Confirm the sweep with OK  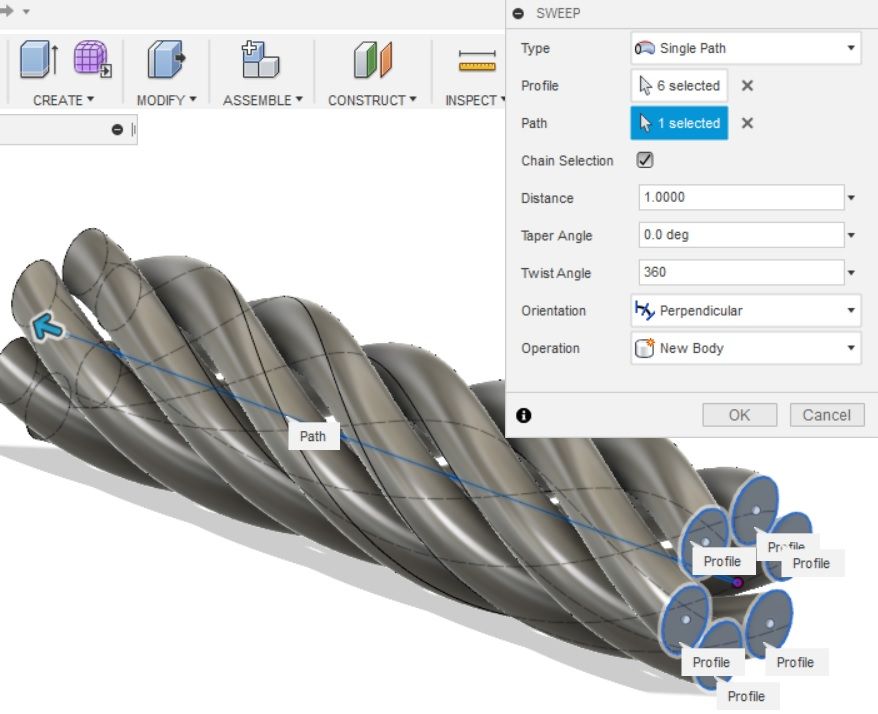point(740,415)
